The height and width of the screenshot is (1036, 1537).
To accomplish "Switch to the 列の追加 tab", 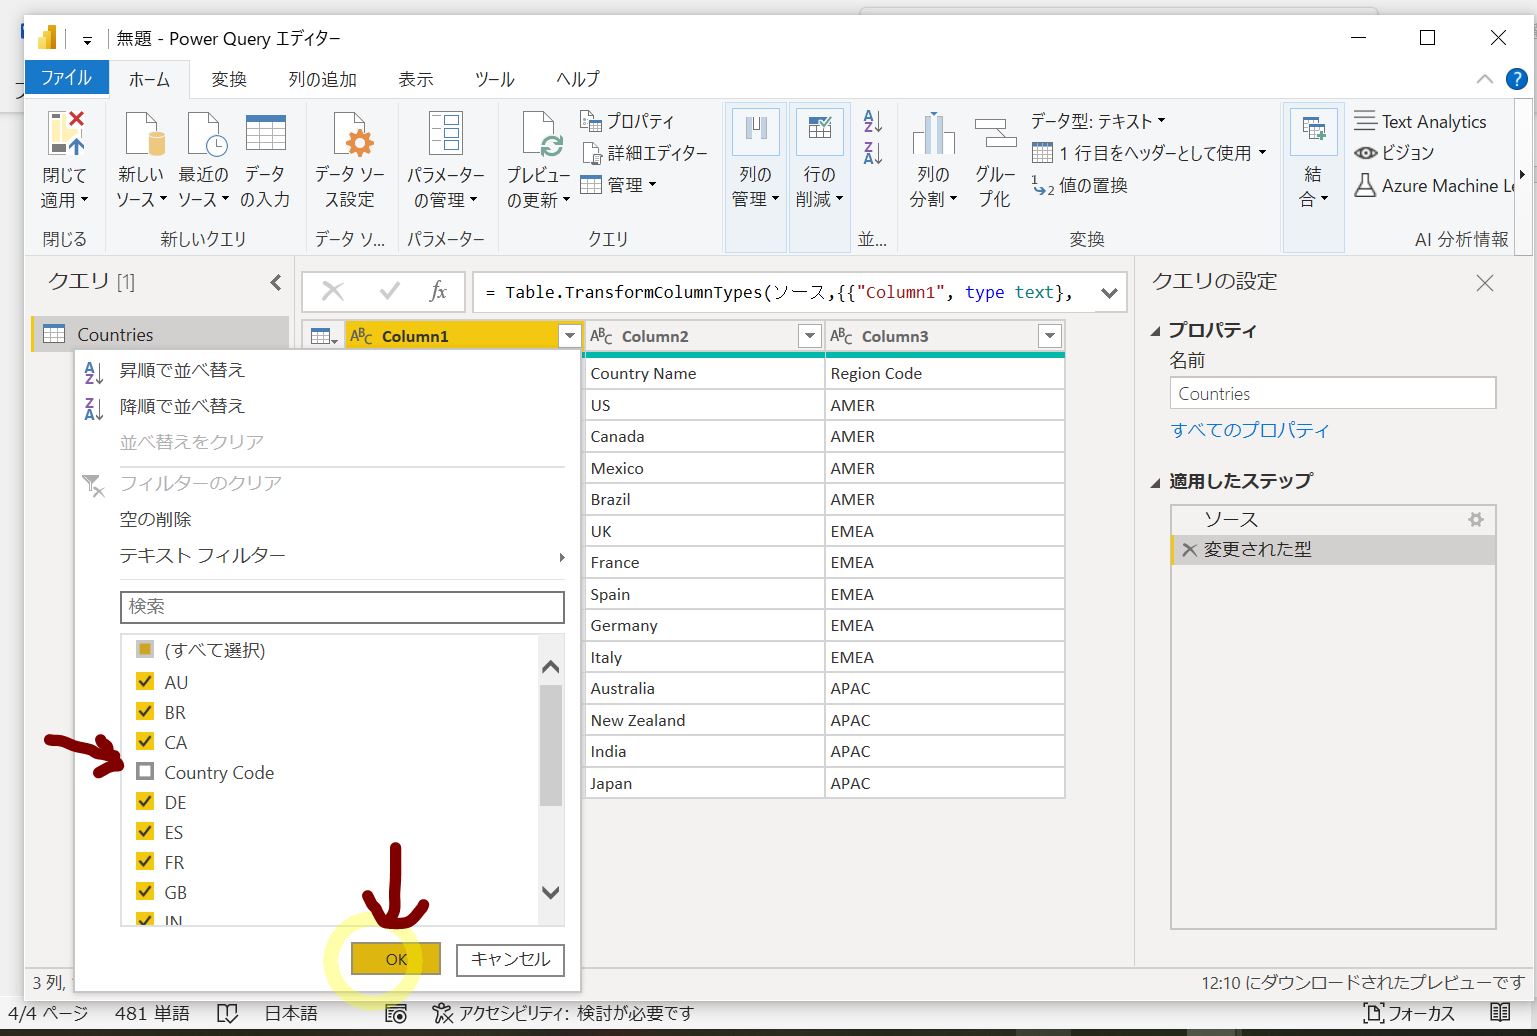I will pyautogui.click(x=322, y=79).
